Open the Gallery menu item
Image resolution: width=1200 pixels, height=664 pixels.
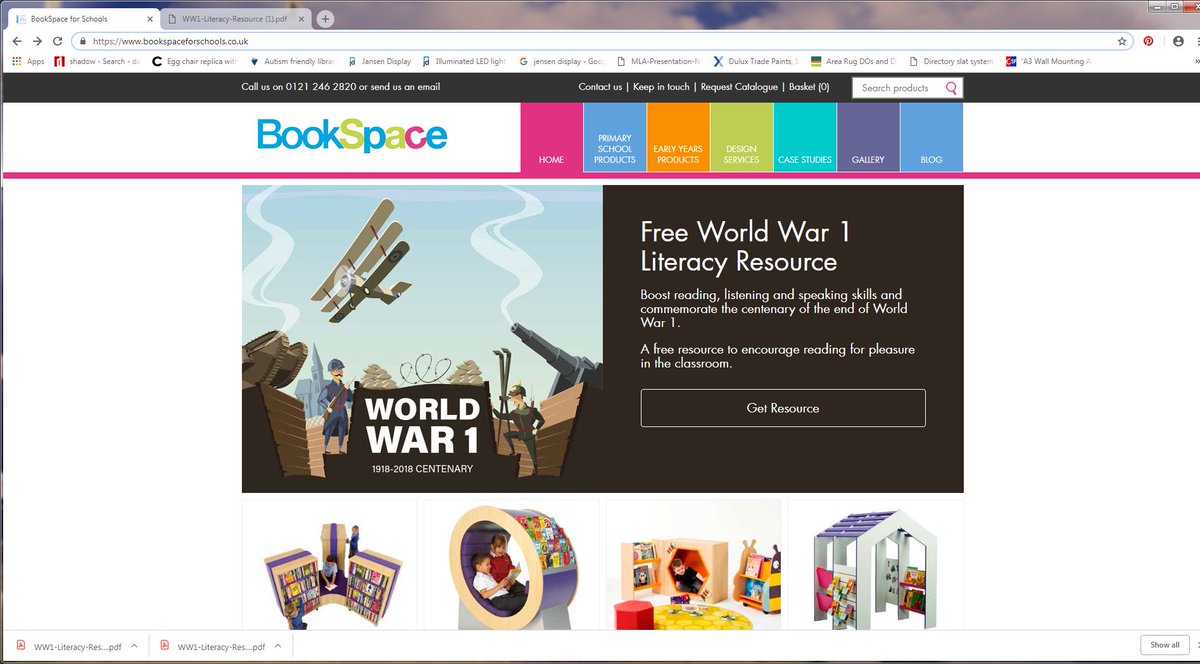(868, 137)
